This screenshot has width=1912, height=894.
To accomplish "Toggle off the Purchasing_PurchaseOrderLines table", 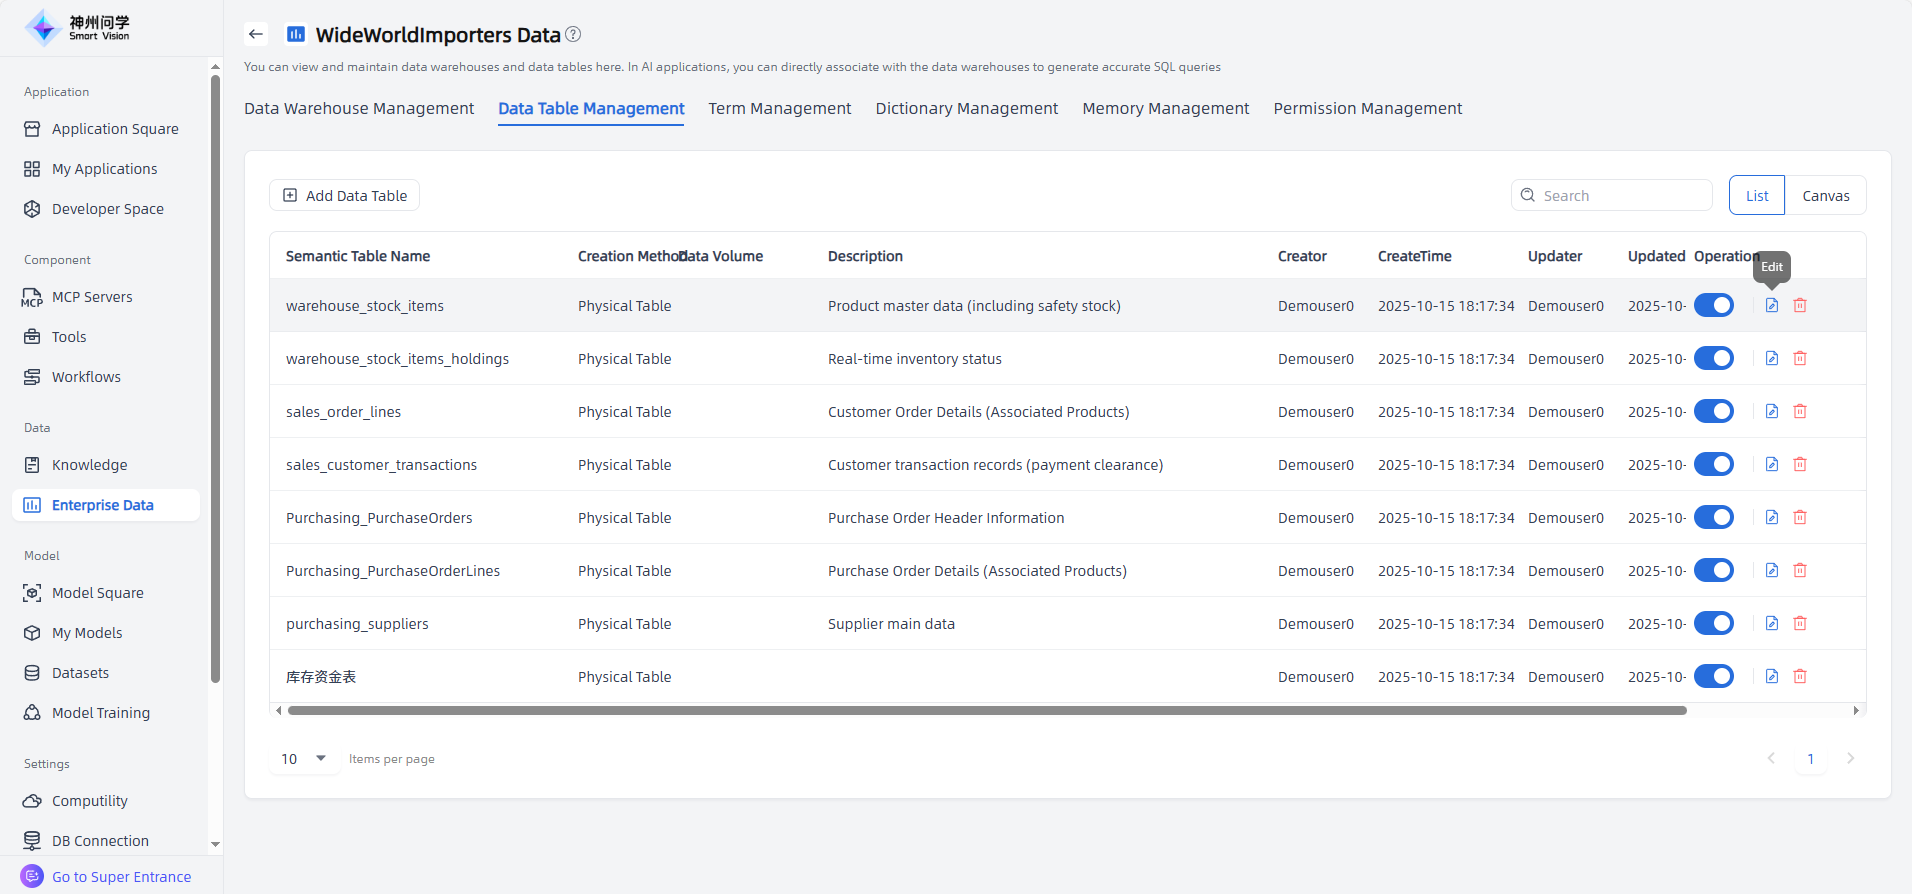I will 1713,571.
